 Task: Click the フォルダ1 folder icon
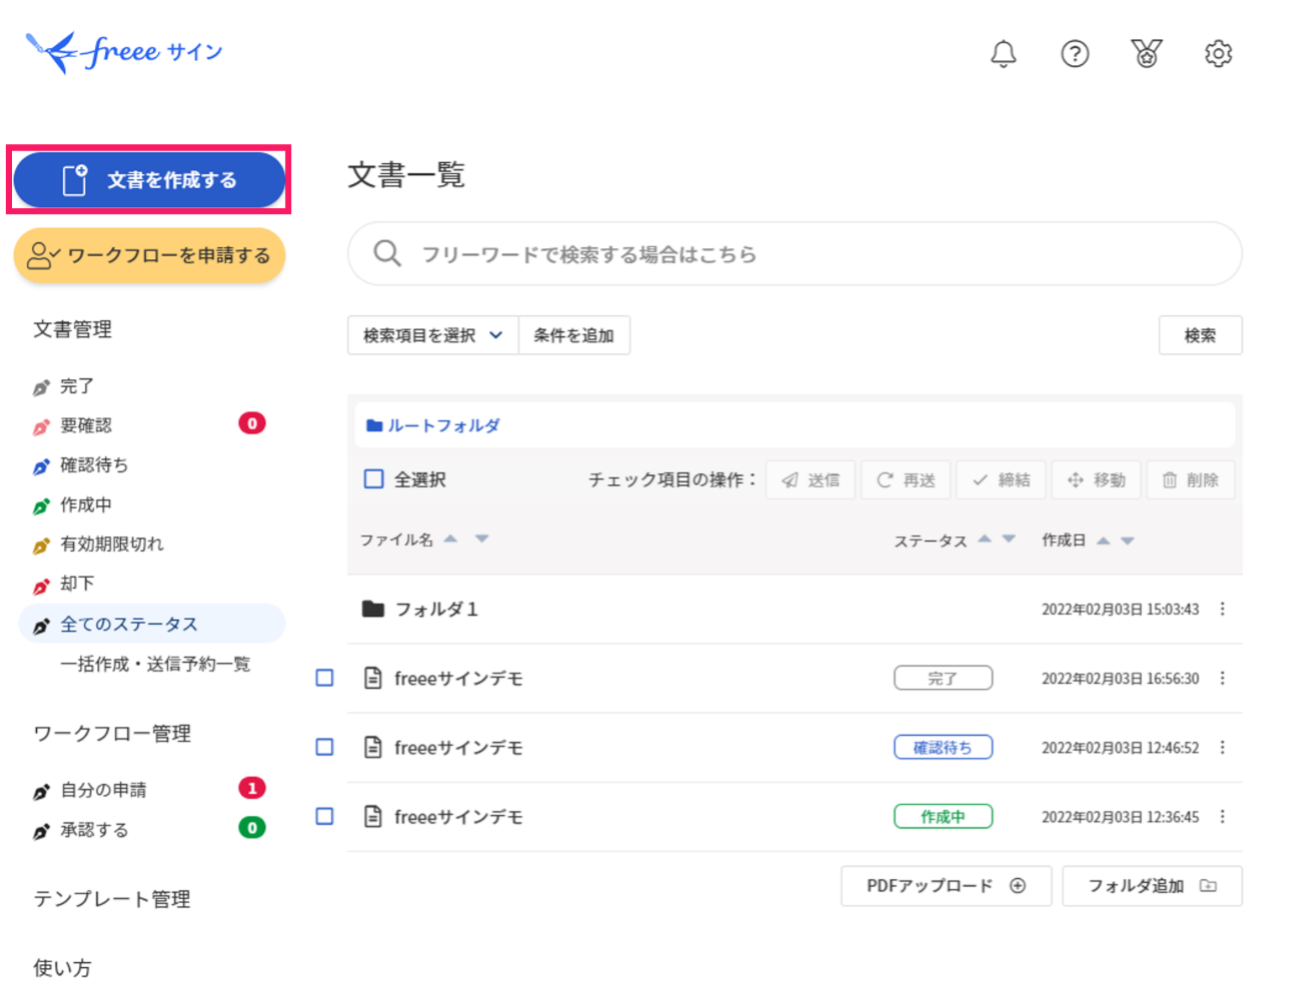point(373,608)
